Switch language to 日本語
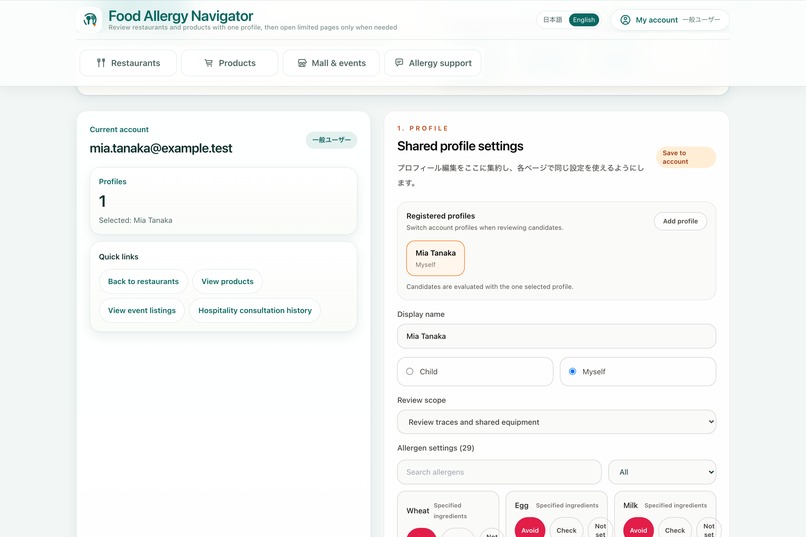Screen dimensions: 806x537 553,20
